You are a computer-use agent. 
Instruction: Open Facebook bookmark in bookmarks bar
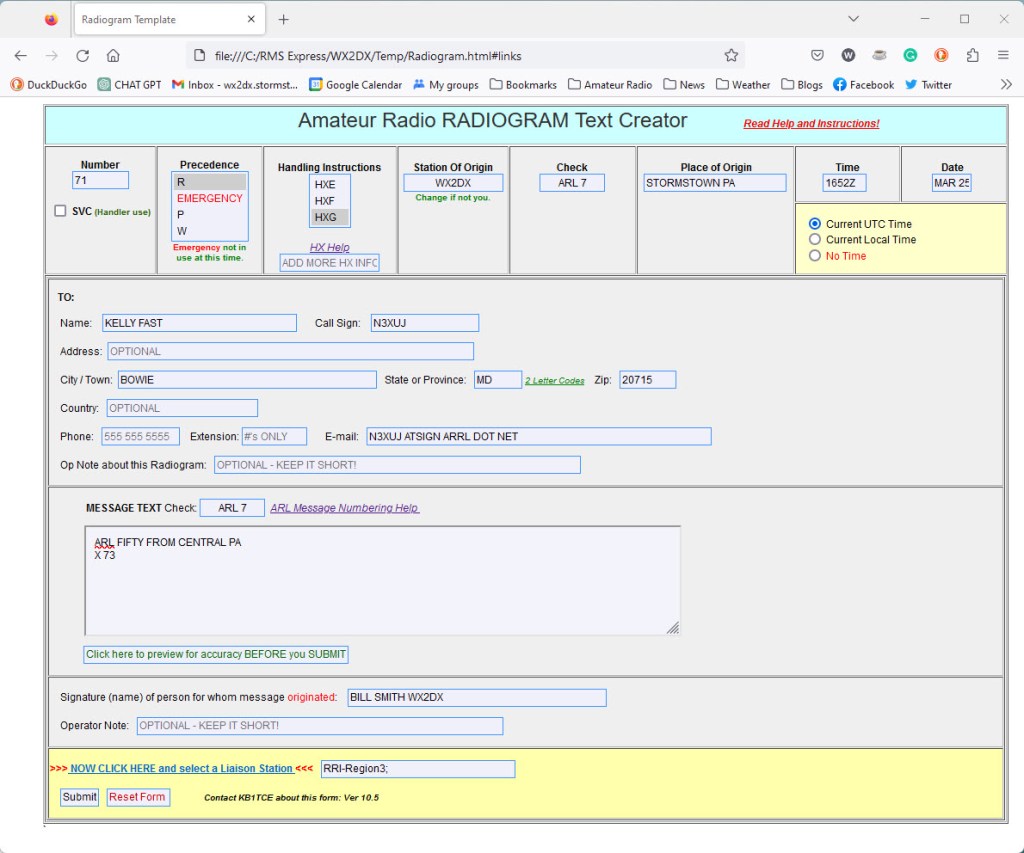(863, 85)
